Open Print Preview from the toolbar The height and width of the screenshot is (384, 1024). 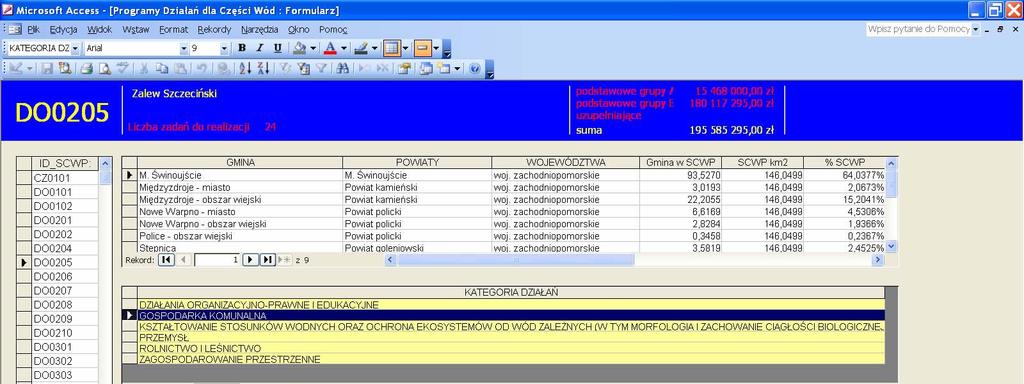coord(104,68)
